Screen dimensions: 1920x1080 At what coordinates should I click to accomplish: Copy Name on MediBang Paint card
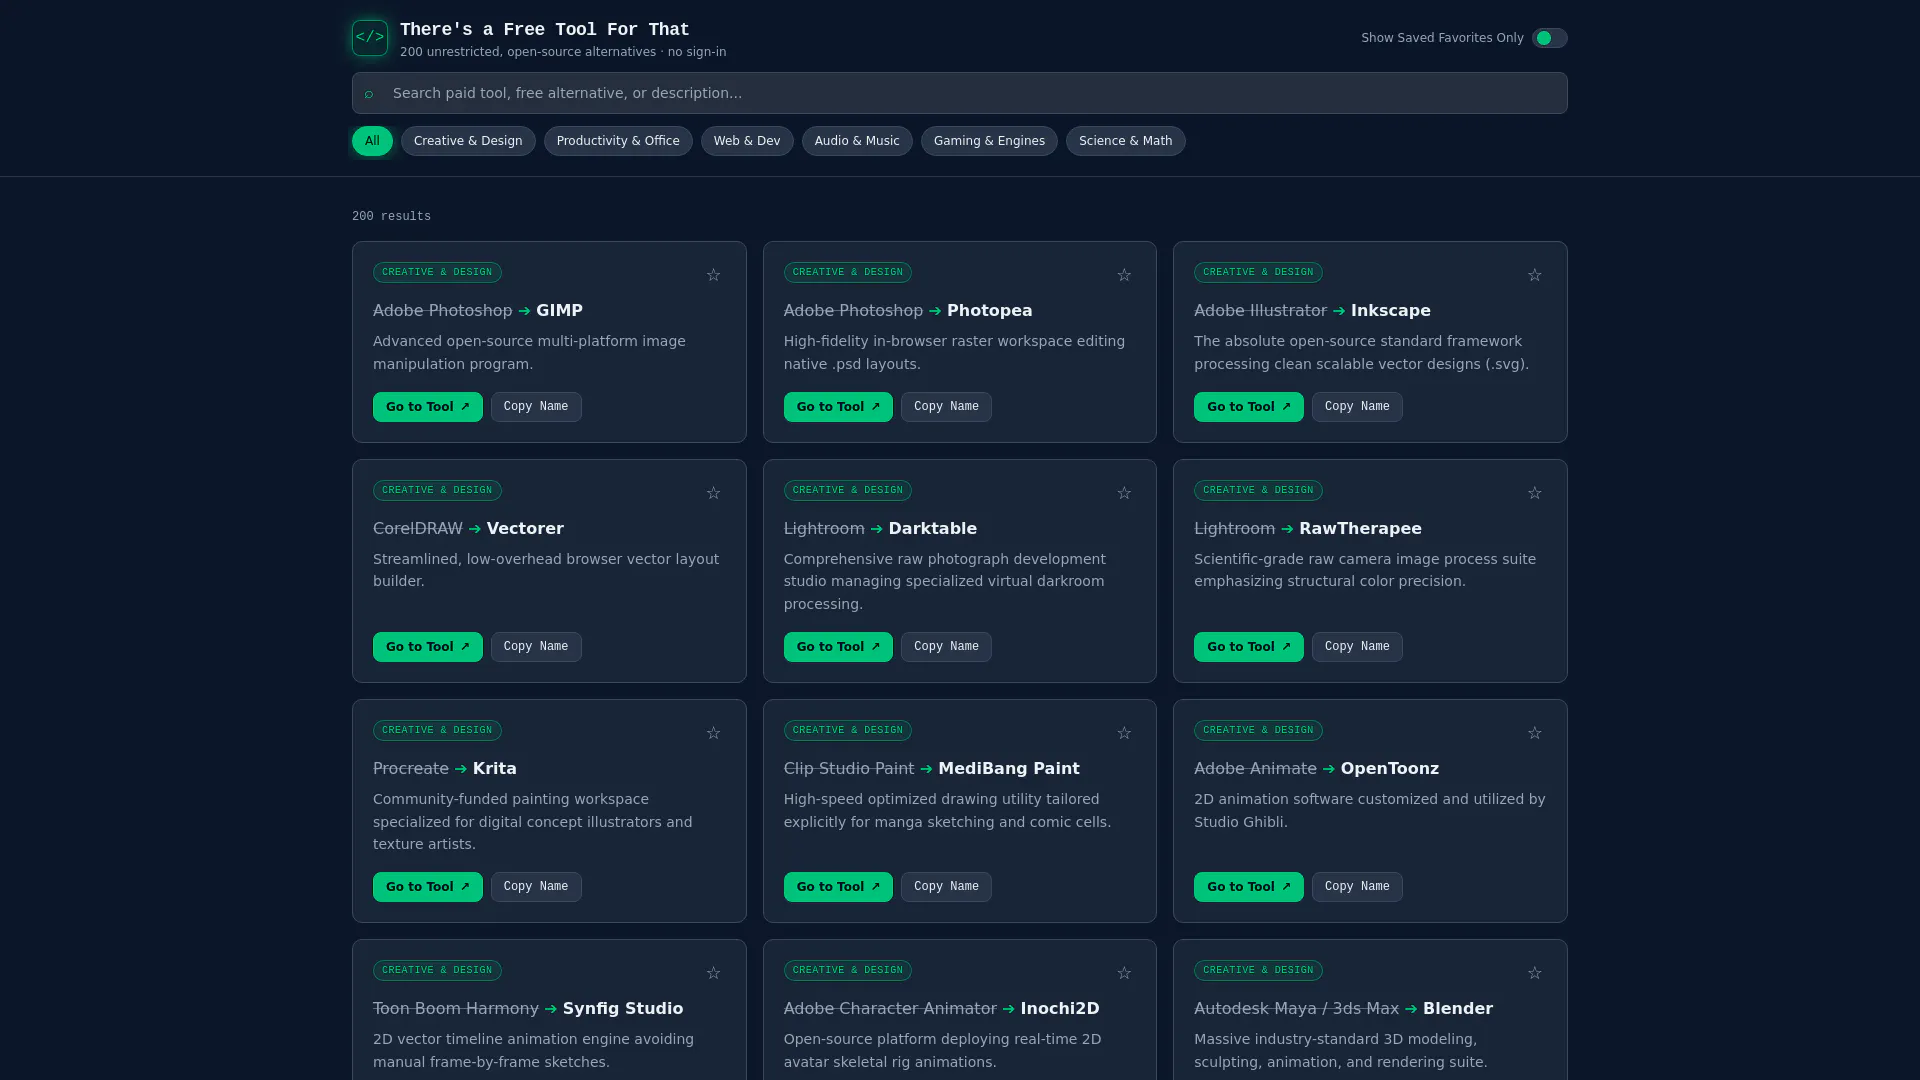946,887
